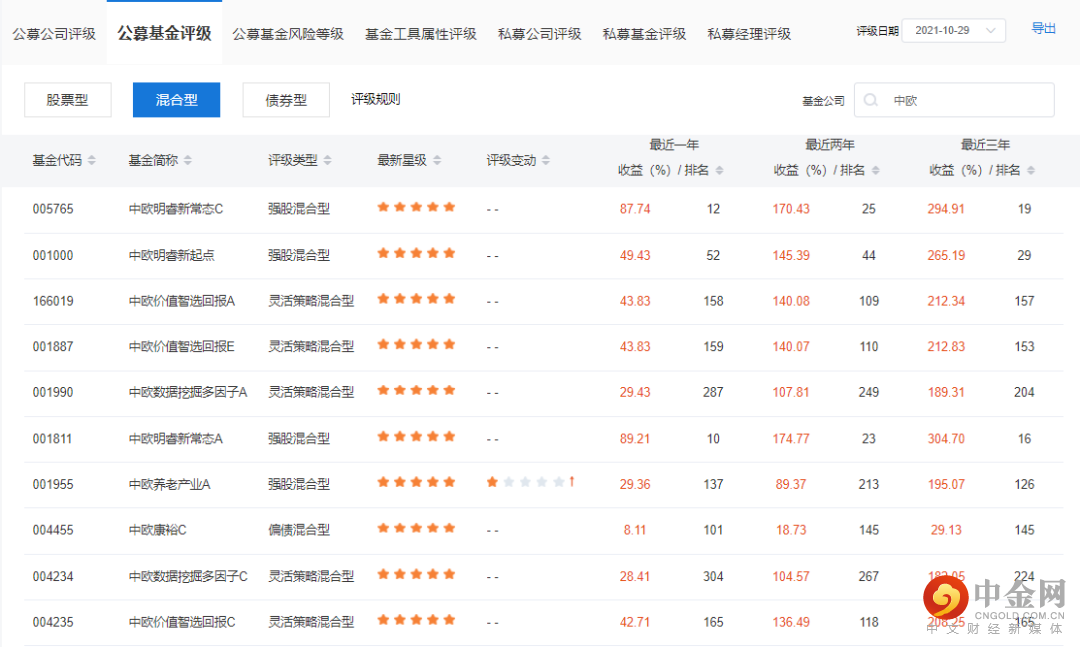Screen dimensions: 1080x647
Task: Select the 混合型 filter button
Action: tap(176, 100)
